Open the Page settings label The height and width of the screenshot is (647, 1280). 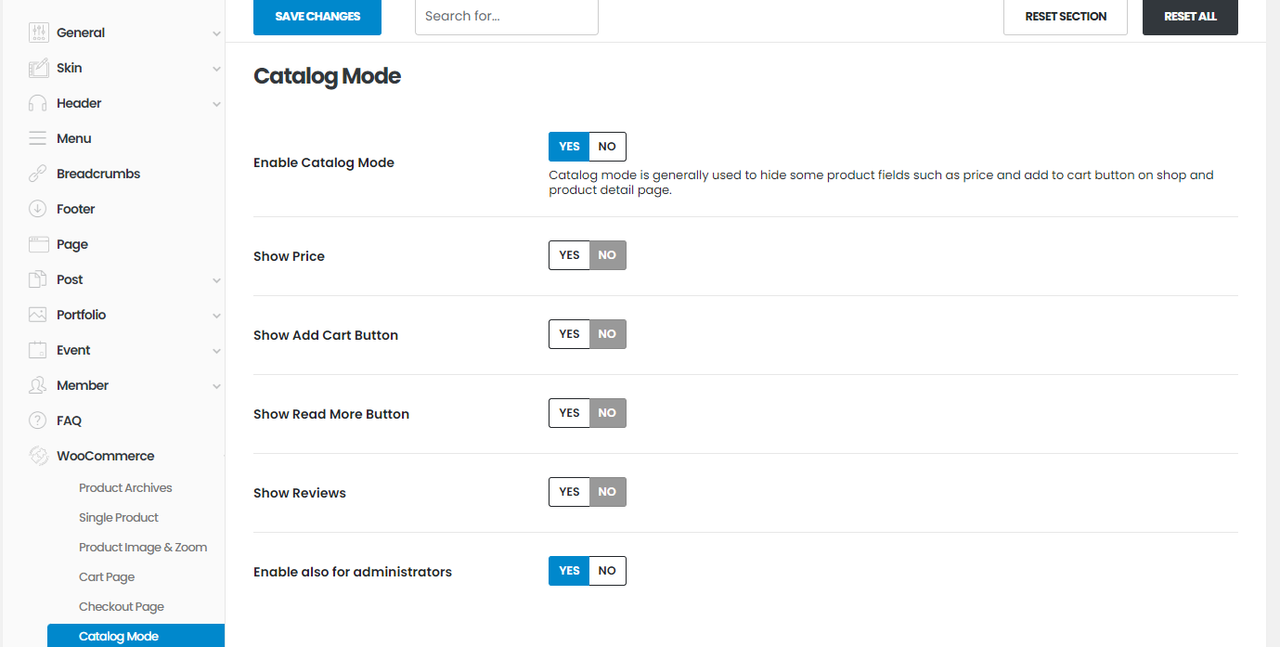coord(72,244)
